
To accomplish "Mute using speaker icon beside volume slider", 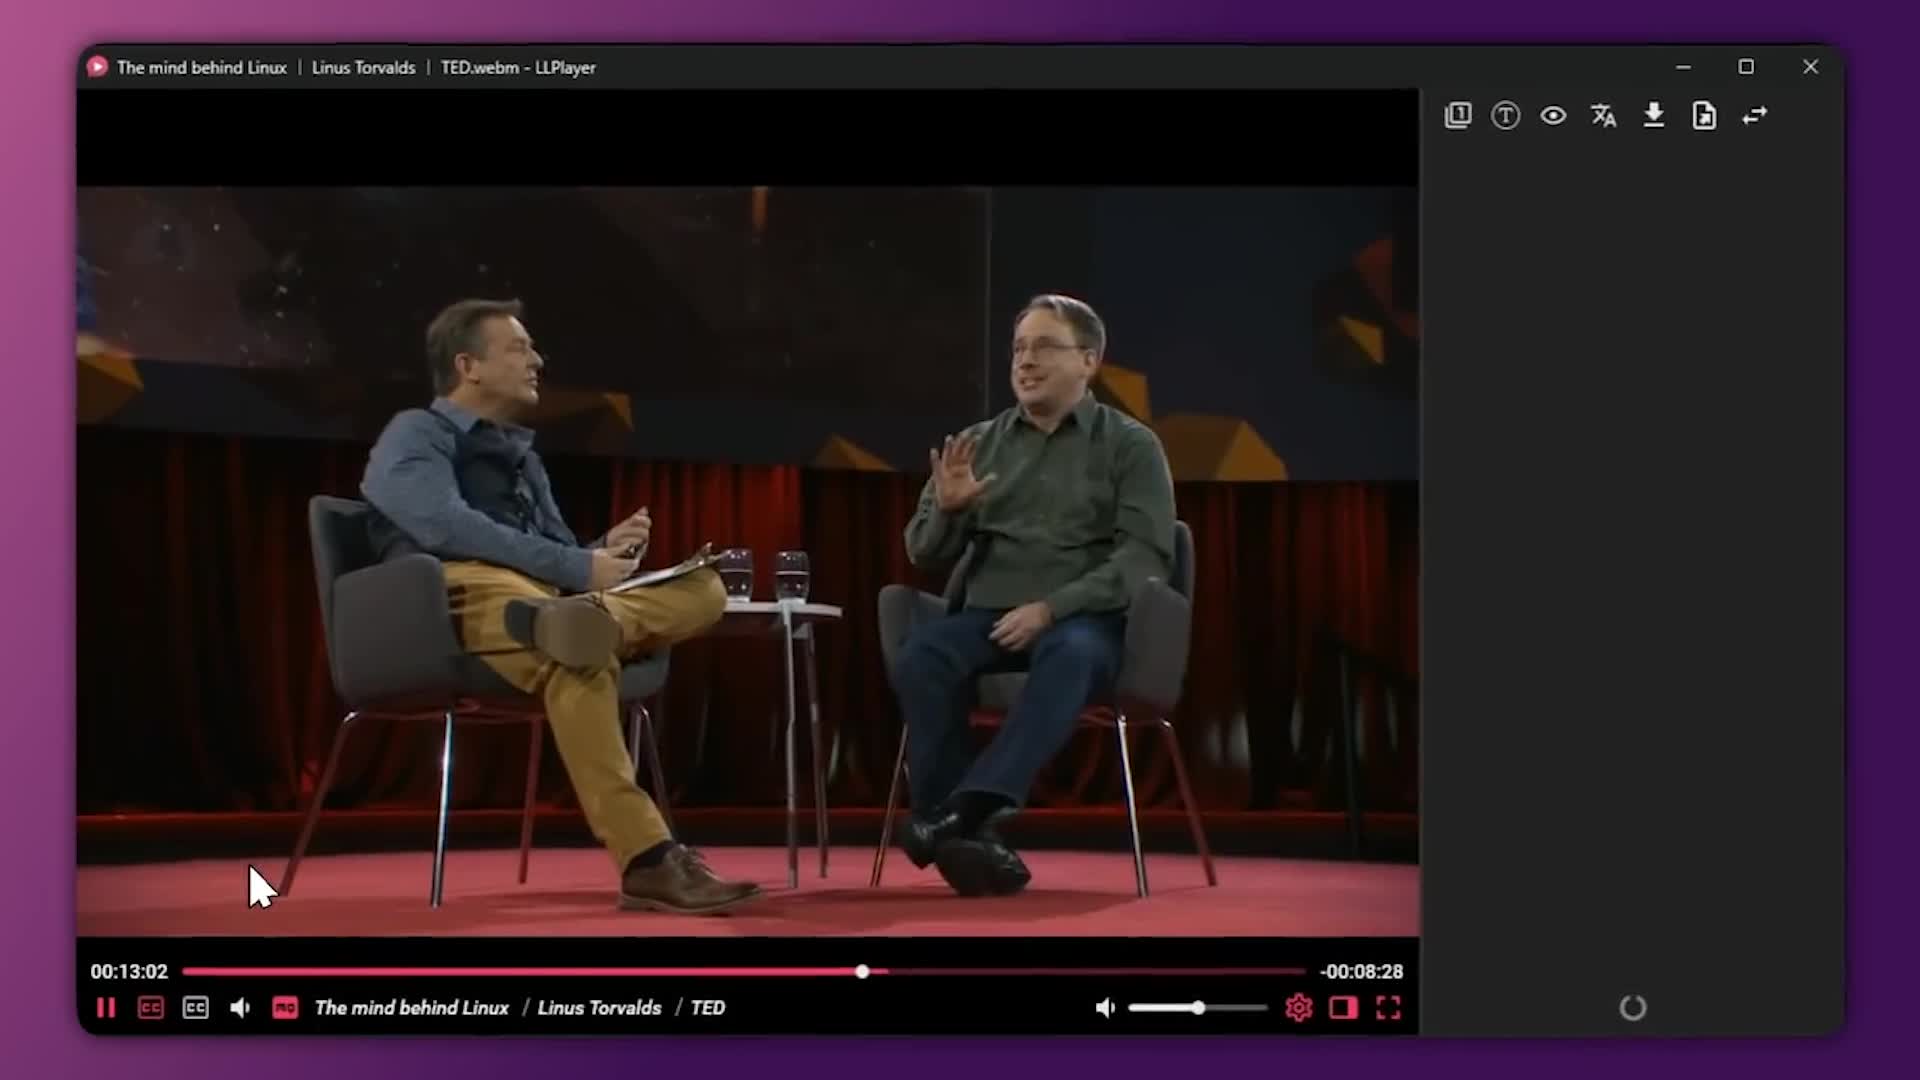I will (1105, 1008).
